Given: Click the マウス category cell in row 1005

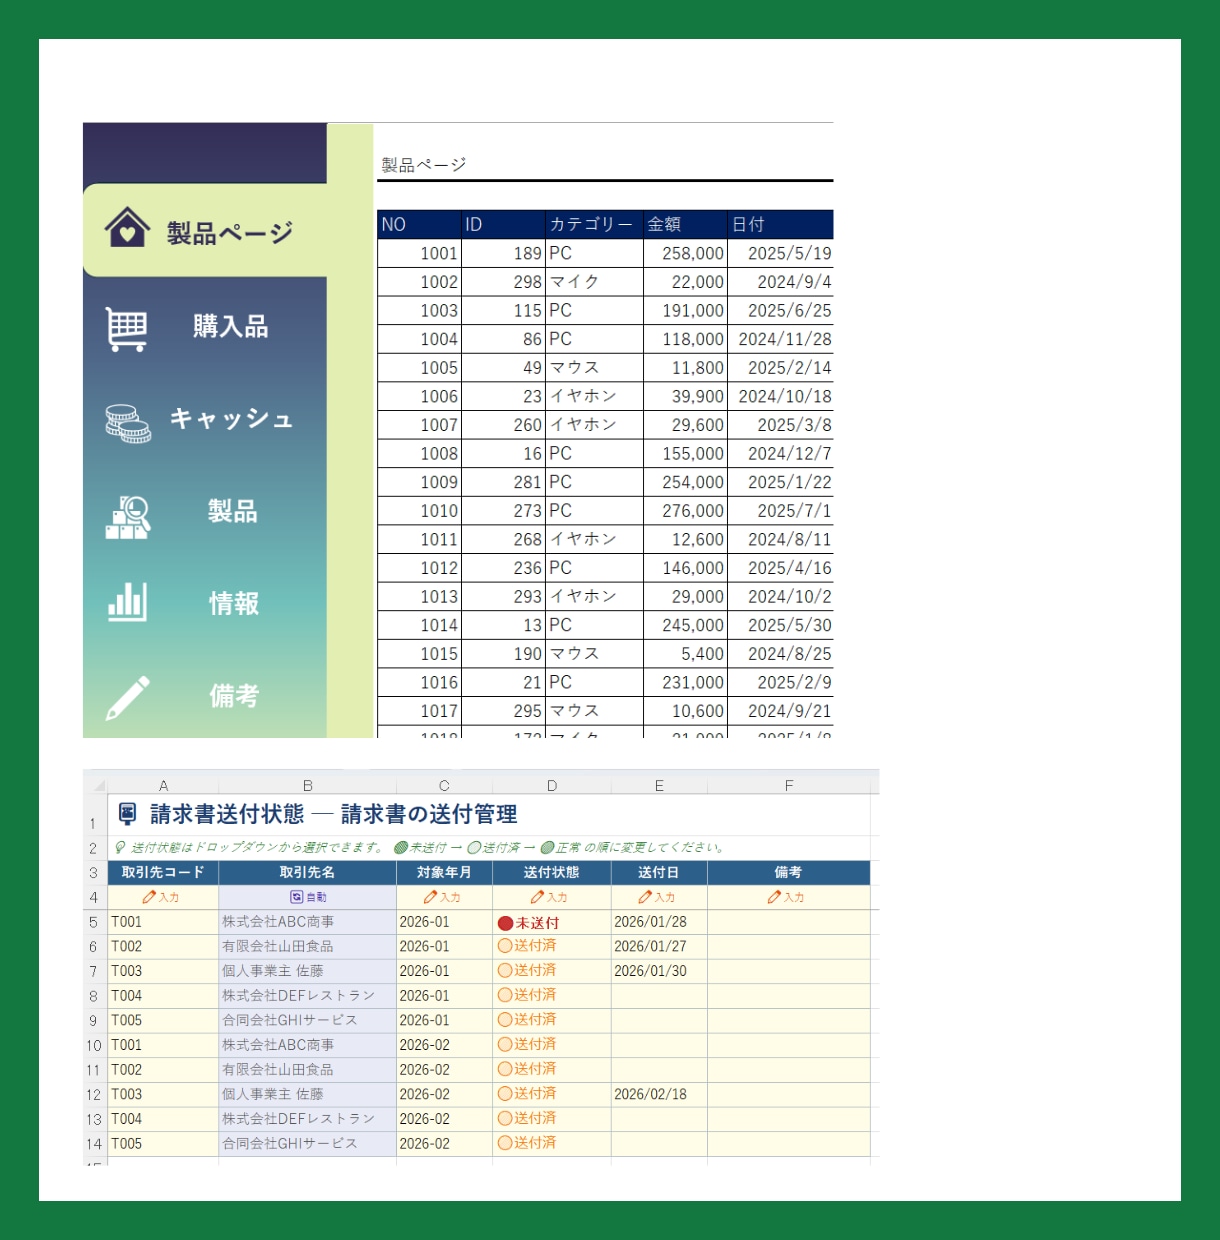Looking at the screenshot, I should pos(594,368).
